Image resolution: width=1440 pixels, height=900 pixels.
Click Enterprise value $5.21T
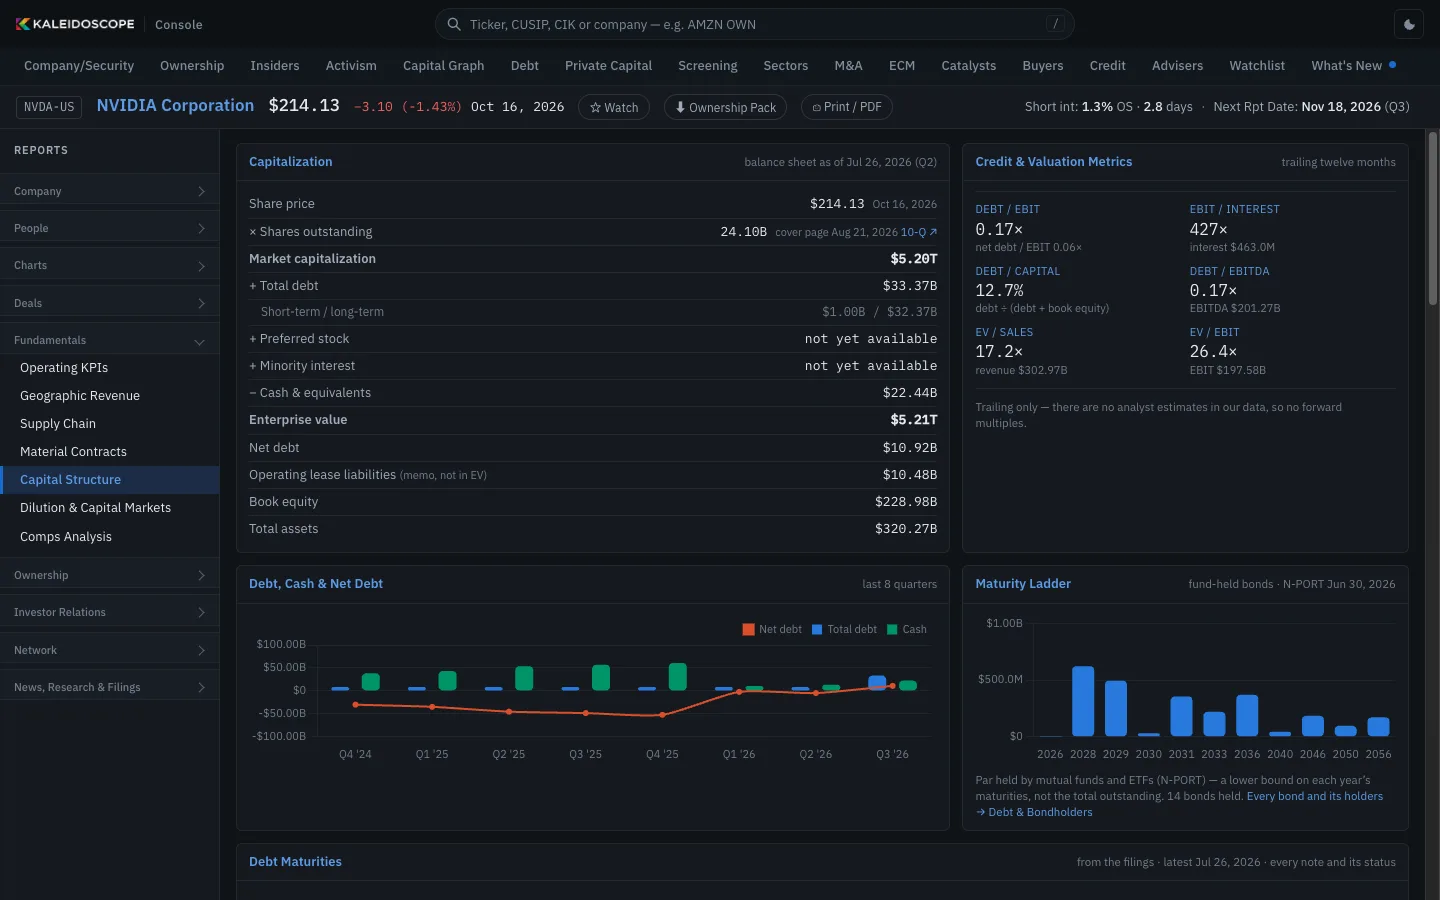point(913,420)
